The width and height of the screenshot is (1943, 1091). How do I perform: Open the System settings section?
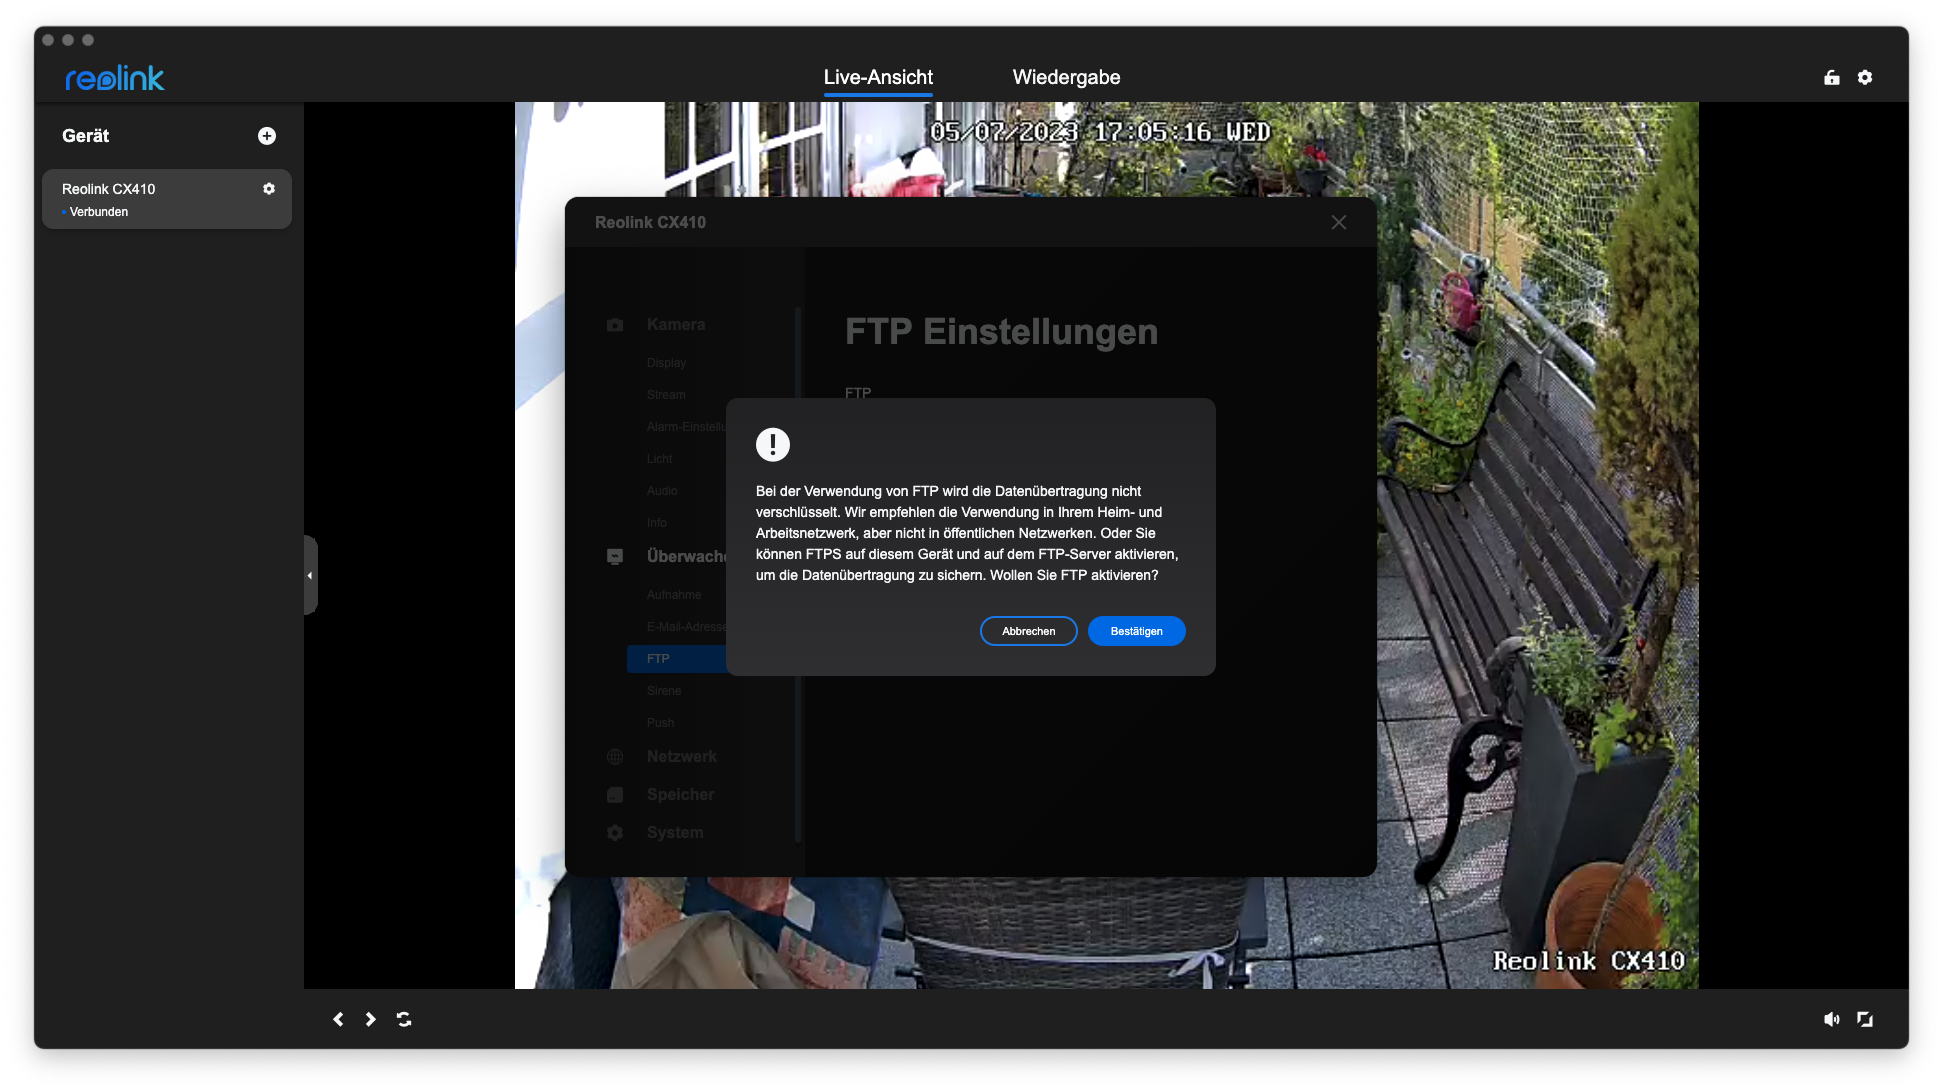[675, 833]
